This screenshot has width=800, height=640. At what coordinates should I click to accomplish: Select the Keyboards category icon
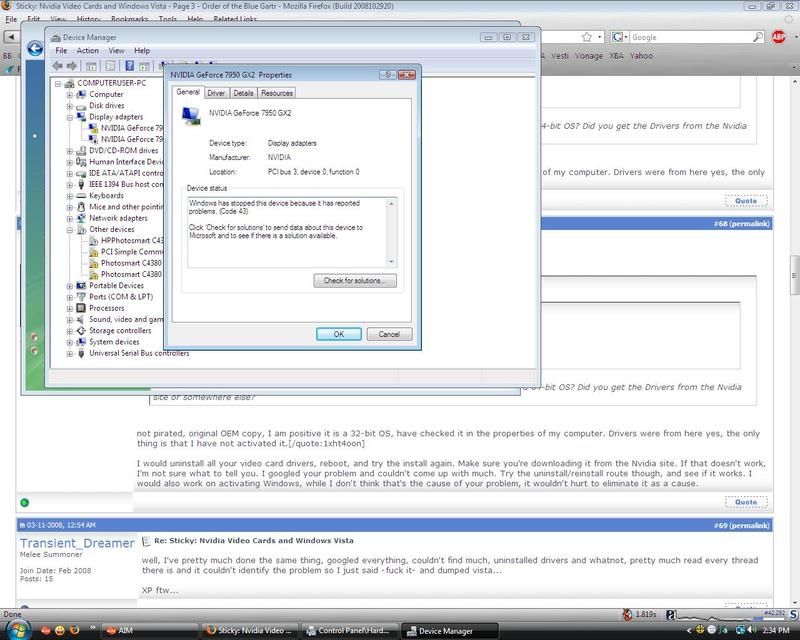coord(81,196)
